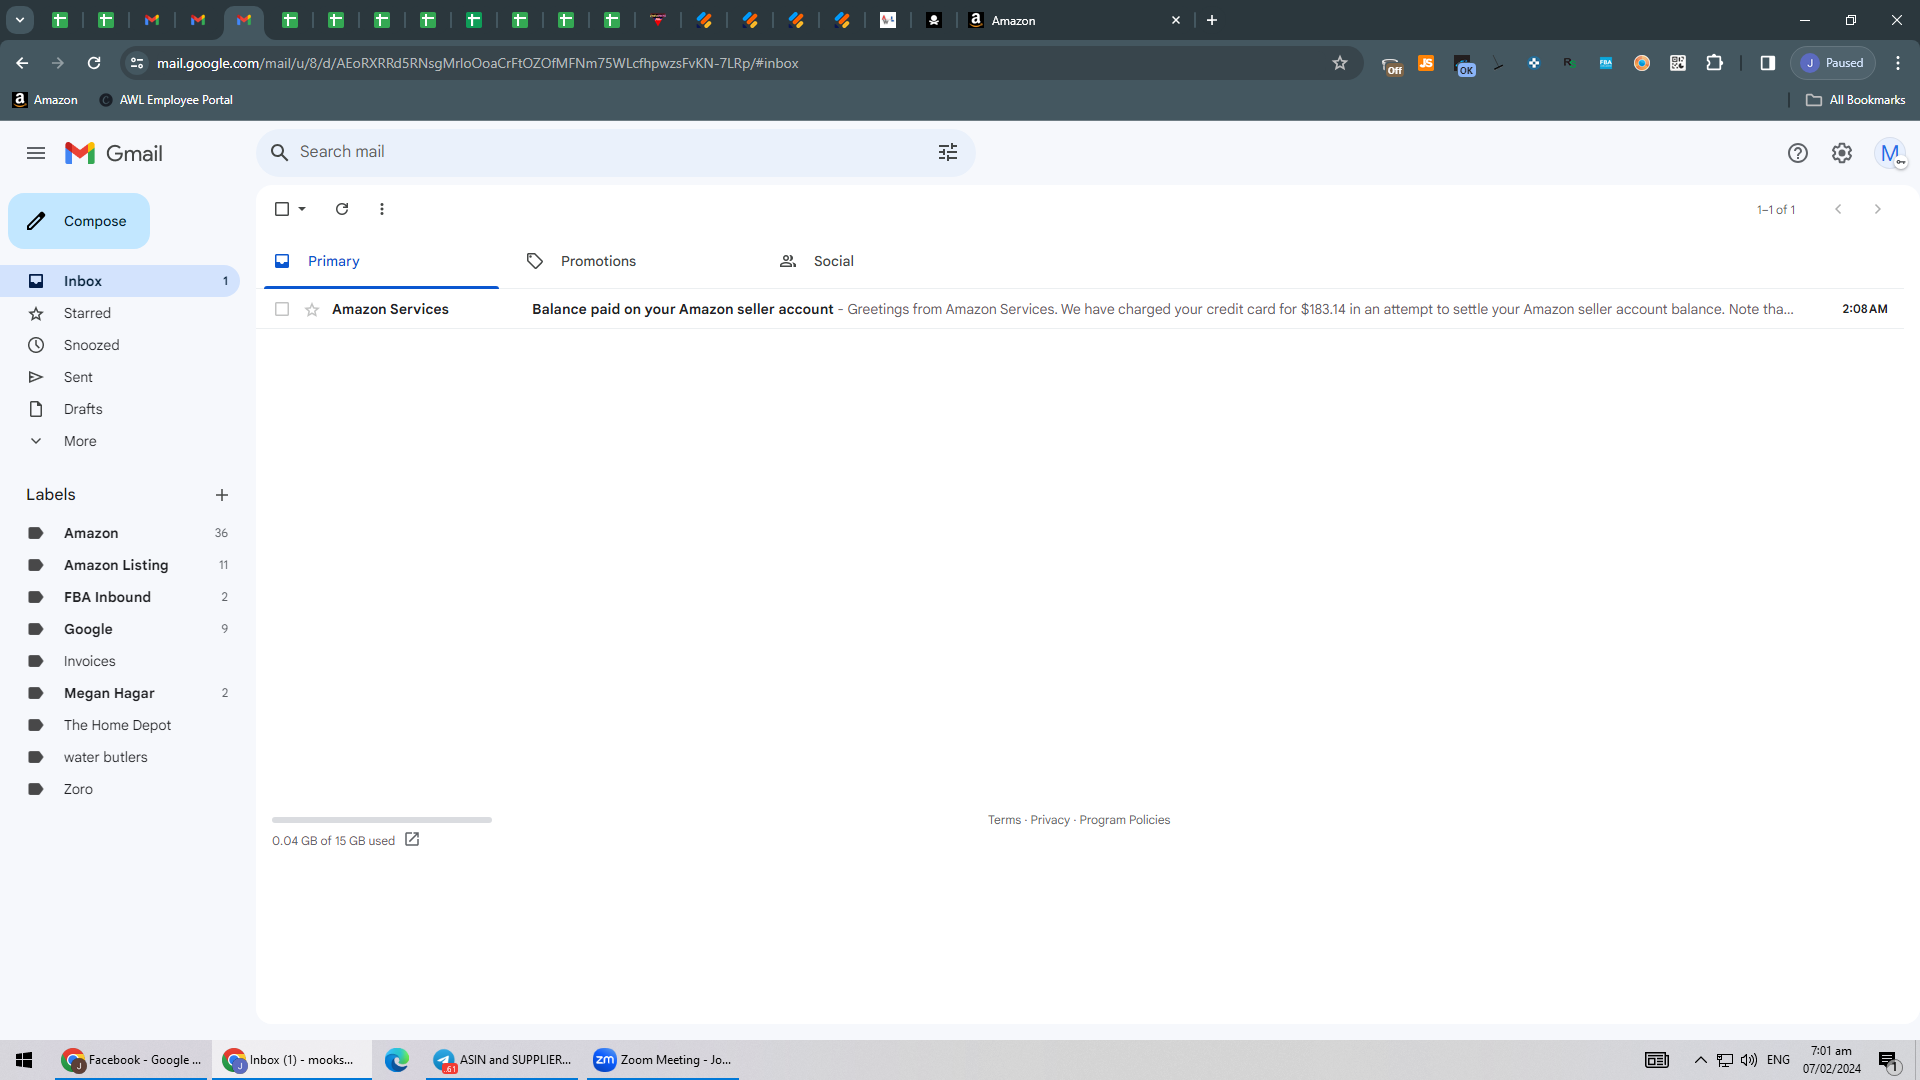This screenshot has height=1080, width=1920.
Task: Expand the More sidebar section
Action: coord(120,441)
